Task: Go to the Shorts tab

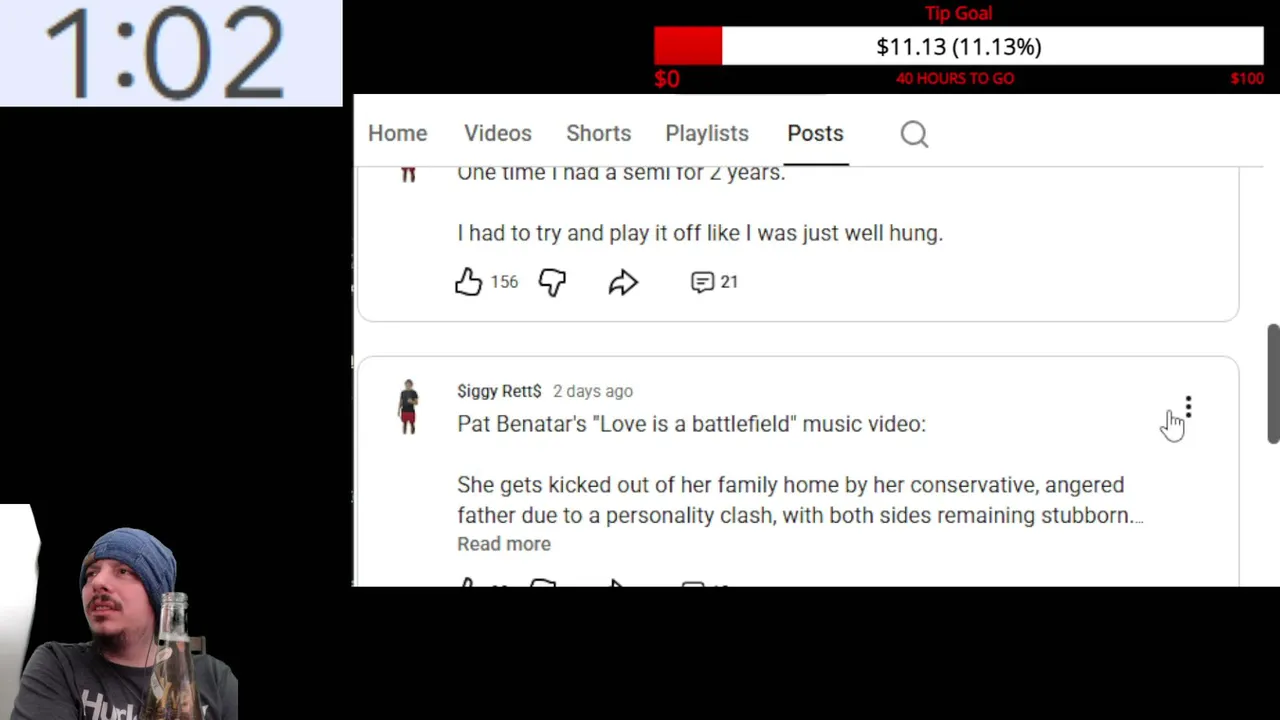Action: point(598,133)
